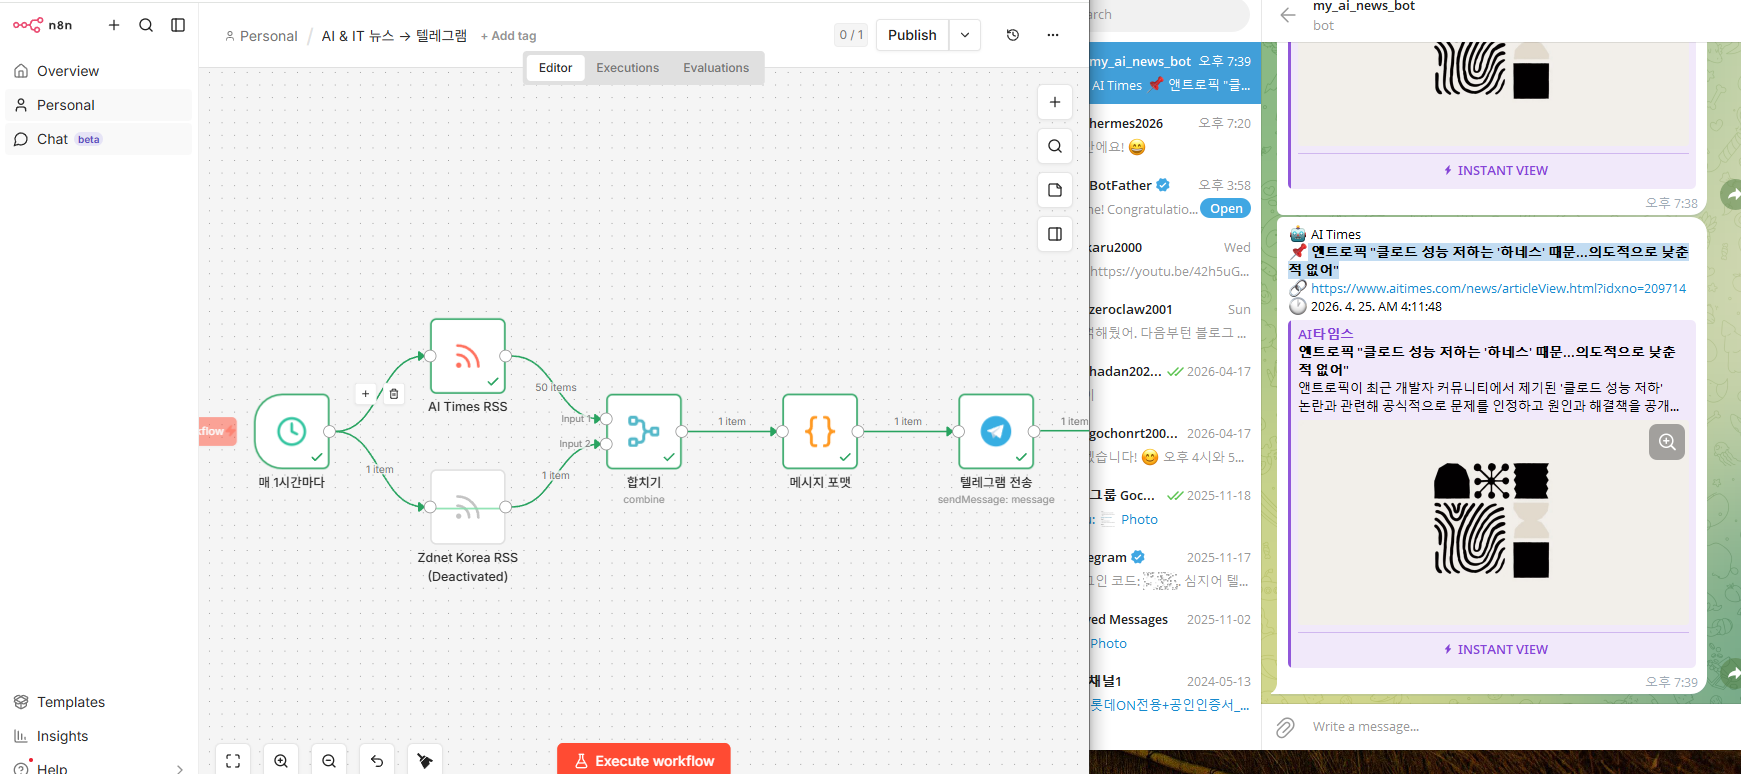Click the reset zoom icon
Image resolution: width=1741 pixels, height=774 pixels.
[x=377, y=761]
